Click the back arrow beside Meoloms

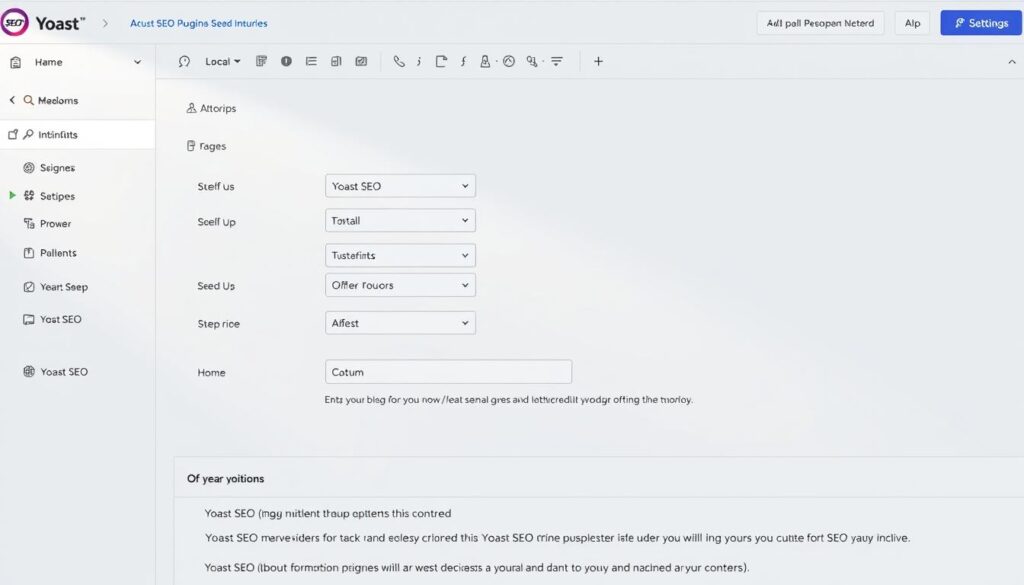[x=12, y=100]
